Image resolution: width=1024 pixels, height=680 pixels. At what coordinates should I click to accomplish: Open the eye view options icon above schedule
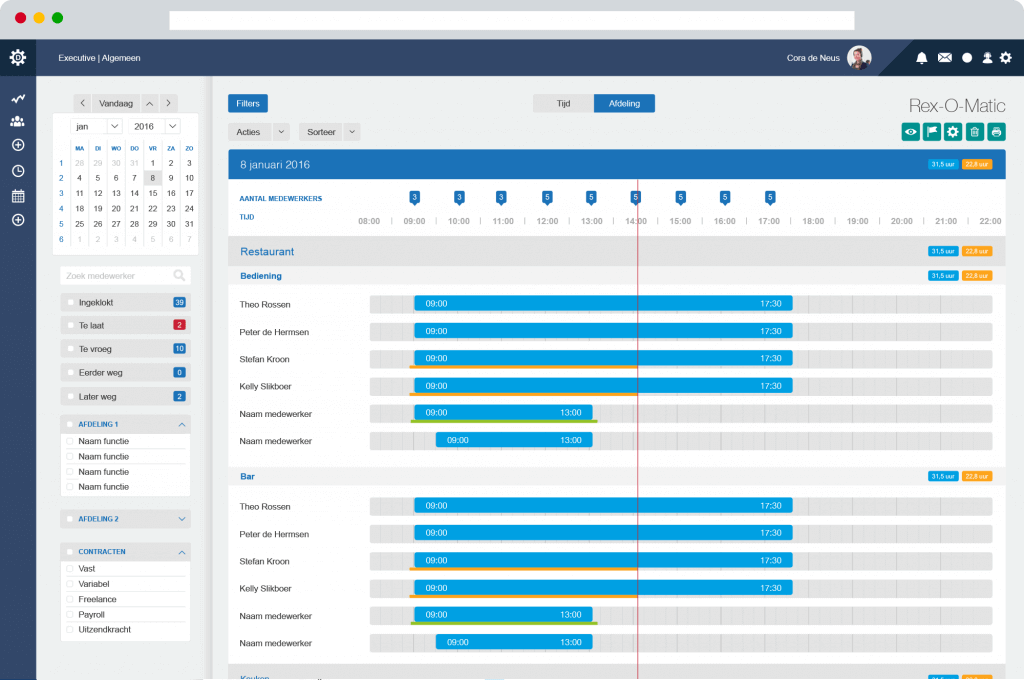[909, 131]
